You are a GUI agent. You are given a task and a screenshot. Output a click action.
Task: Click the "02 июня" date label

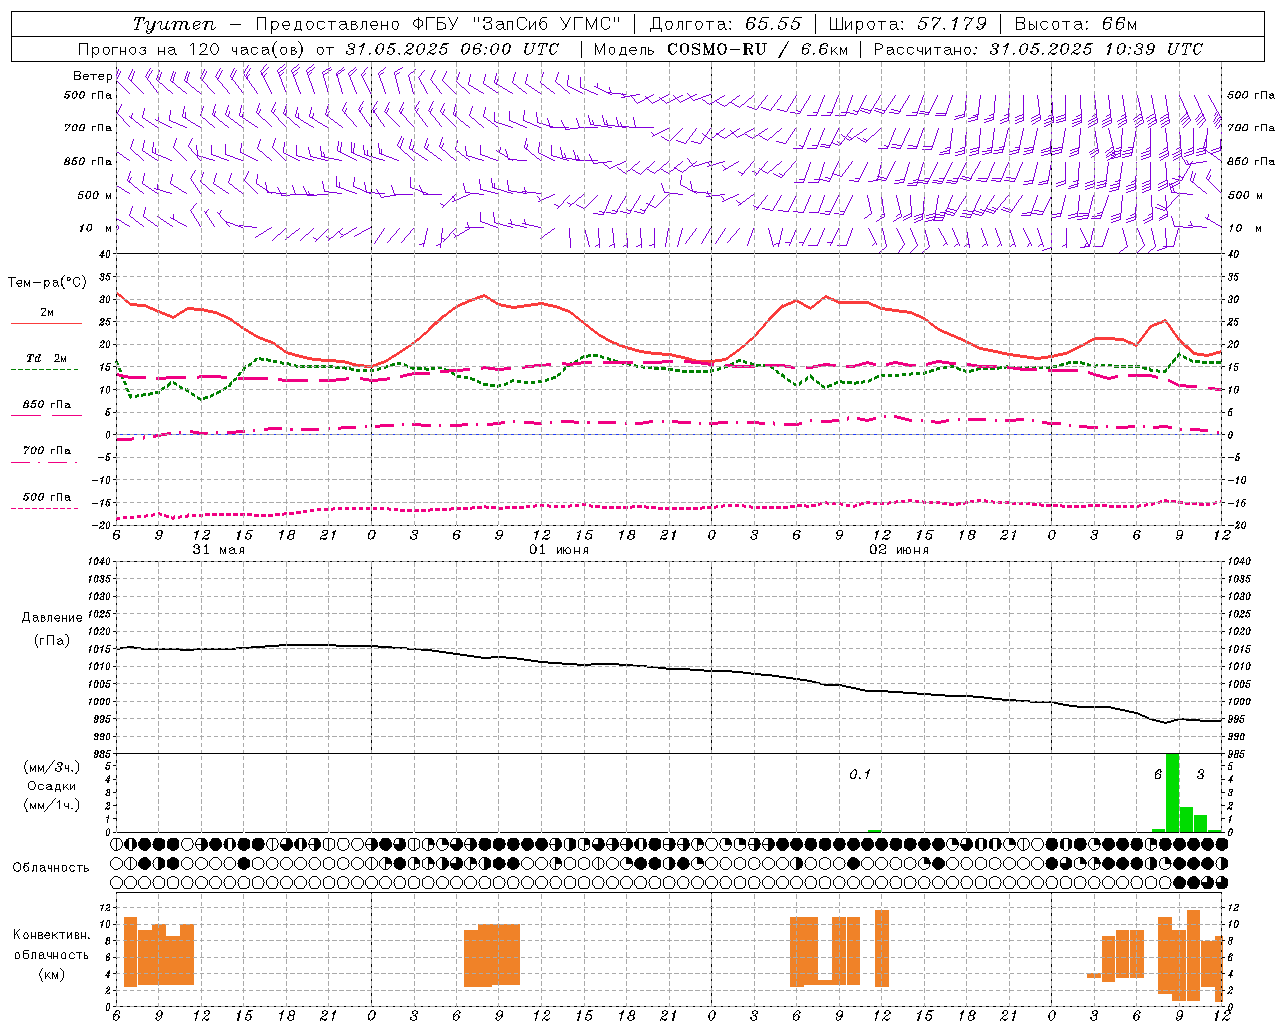(x=899, y=550)
